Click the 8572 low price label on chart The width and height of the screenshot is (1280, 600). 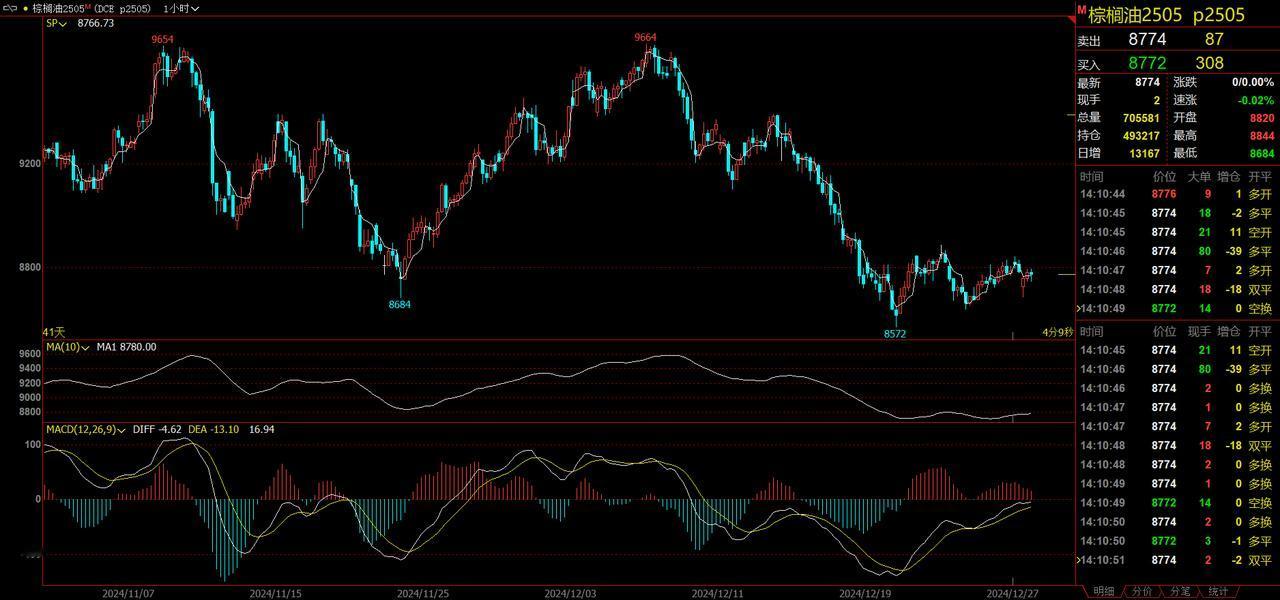coord(894,334)
